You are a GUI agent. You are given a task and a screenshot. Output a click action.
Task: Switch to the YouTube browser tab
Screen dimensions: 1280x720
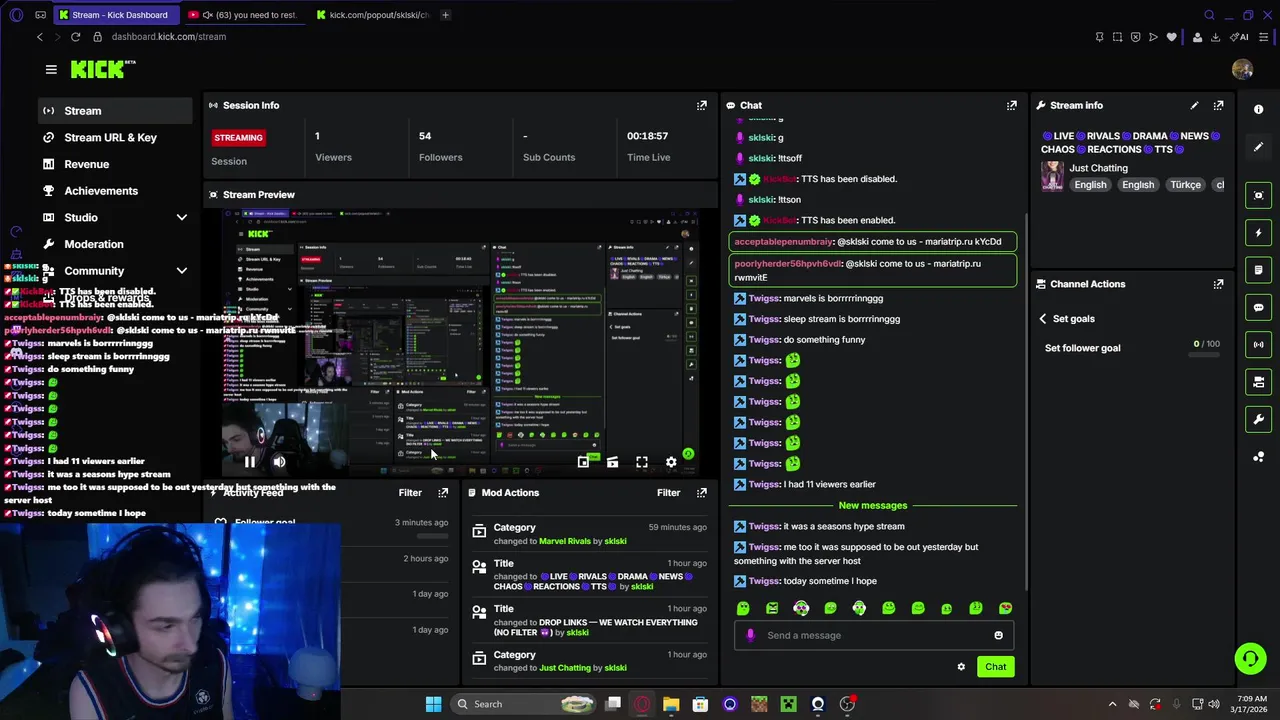pyautogui.click(x=243, y=15)
